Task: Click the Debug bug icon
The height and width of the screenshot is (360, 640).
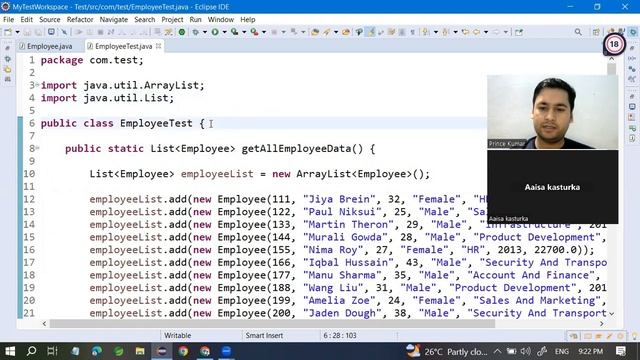Action: click(196, 32)
